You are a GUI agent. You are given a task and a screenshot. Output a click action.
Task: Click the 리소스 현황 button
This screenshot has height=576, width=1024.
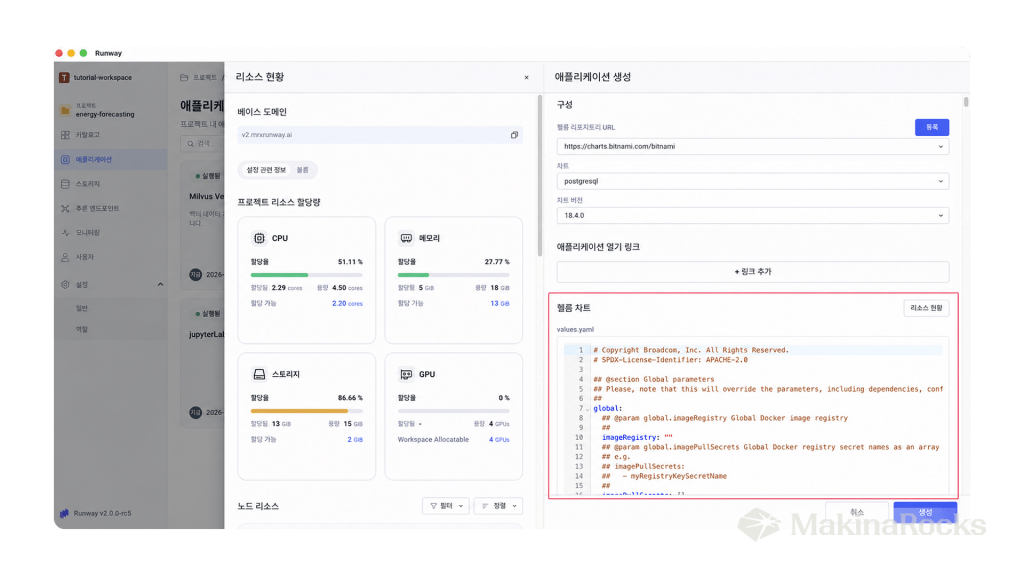[926, 308]
